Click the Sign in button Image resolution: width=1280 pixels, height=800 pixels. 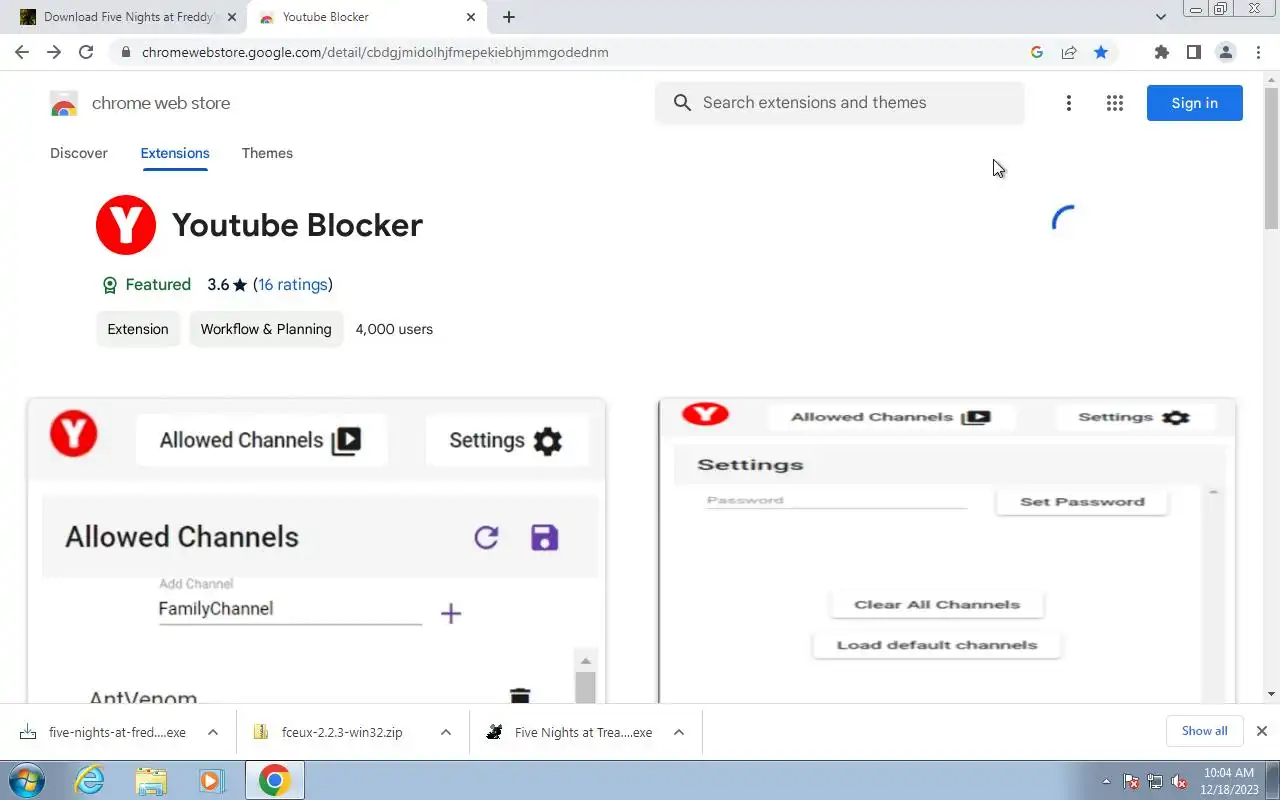(x=1195, y=103)
